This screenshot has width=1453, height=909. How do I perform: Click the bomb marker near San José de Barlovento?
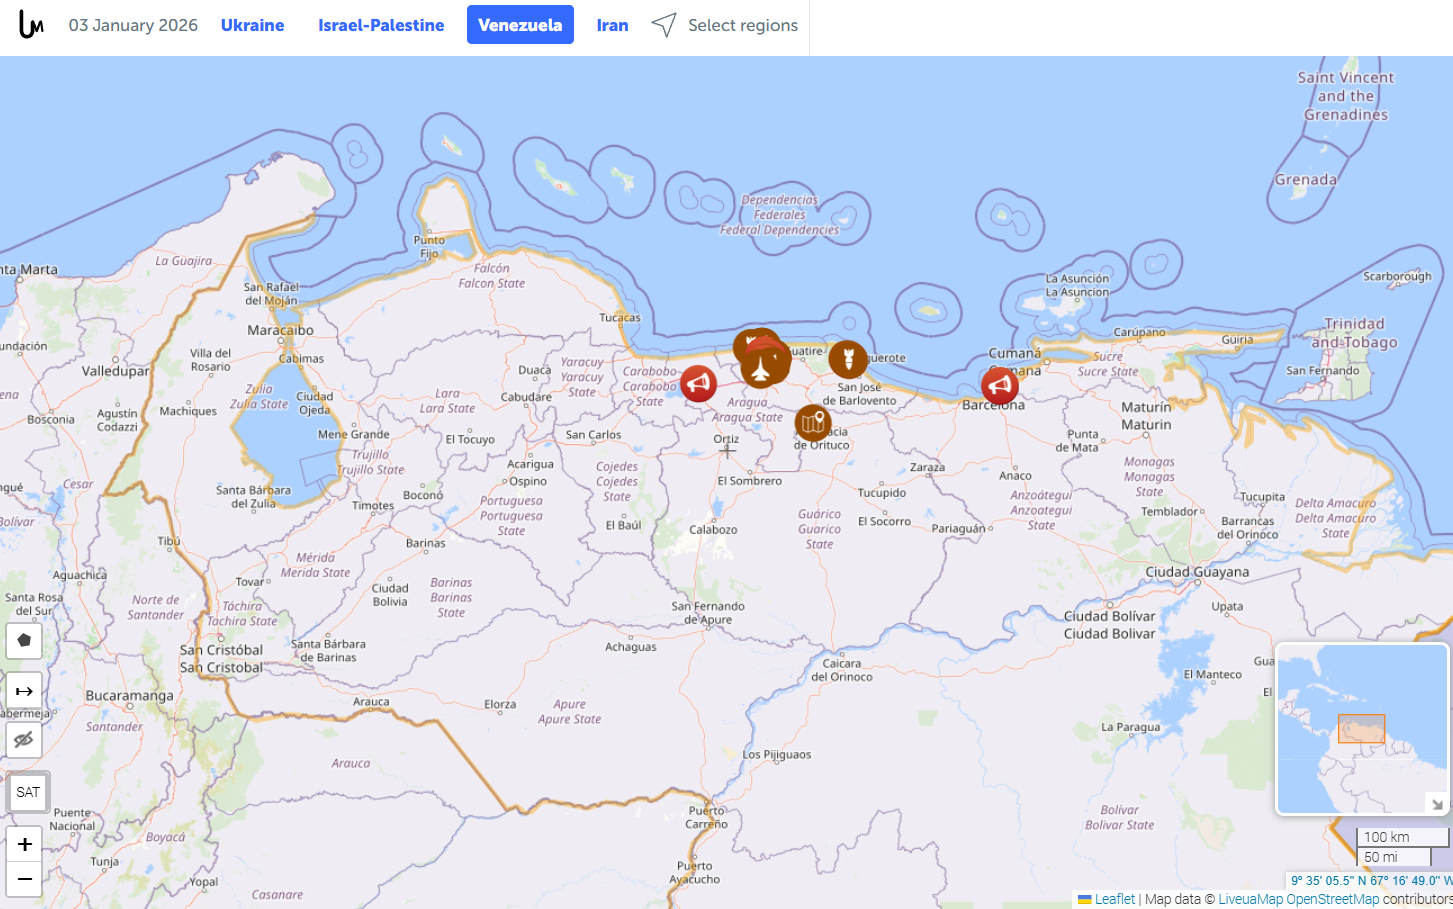(848, 359)
